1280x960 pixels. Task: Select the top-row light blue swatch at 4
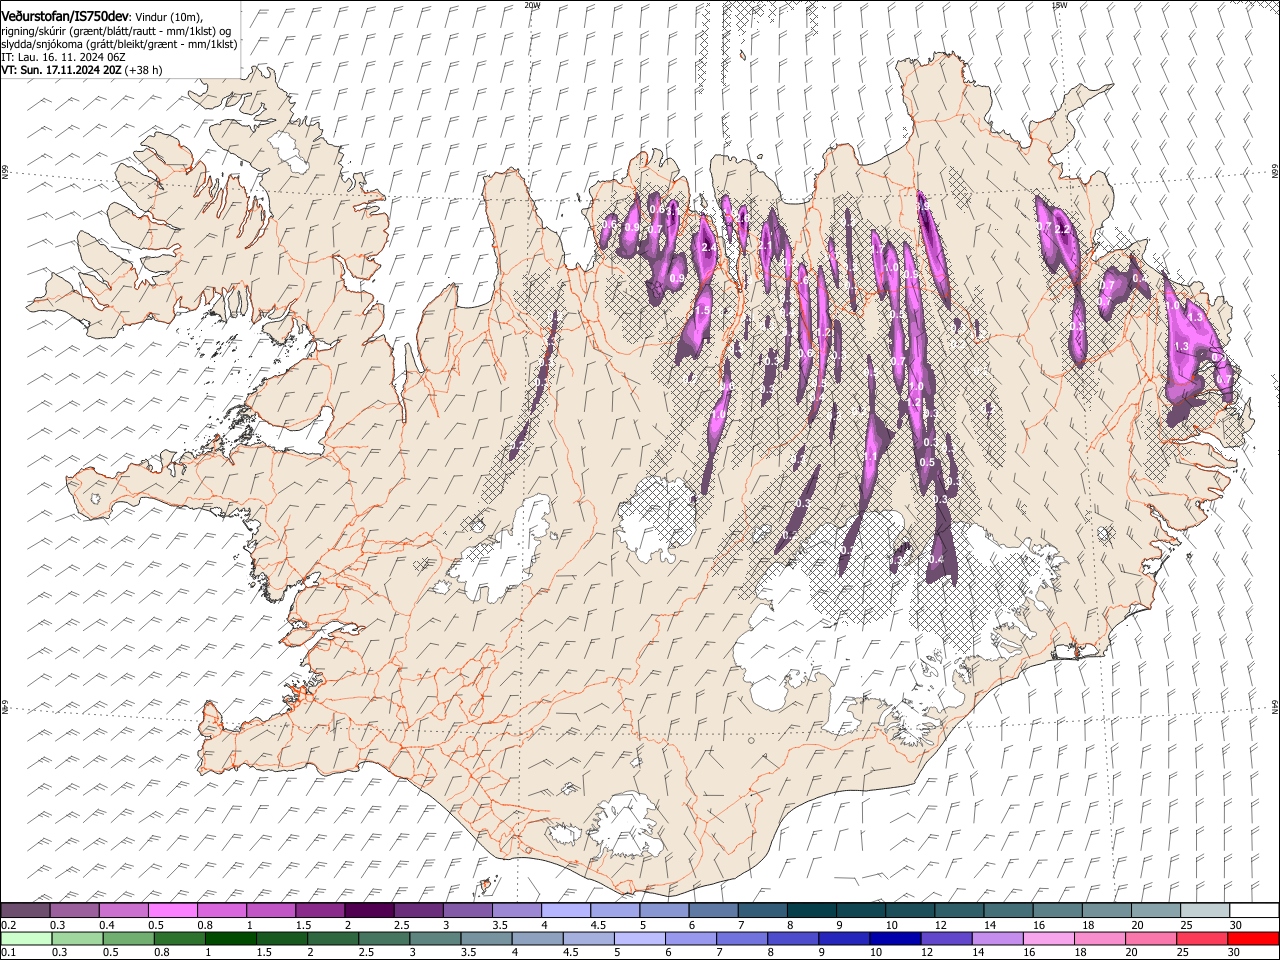coord(564,910)
